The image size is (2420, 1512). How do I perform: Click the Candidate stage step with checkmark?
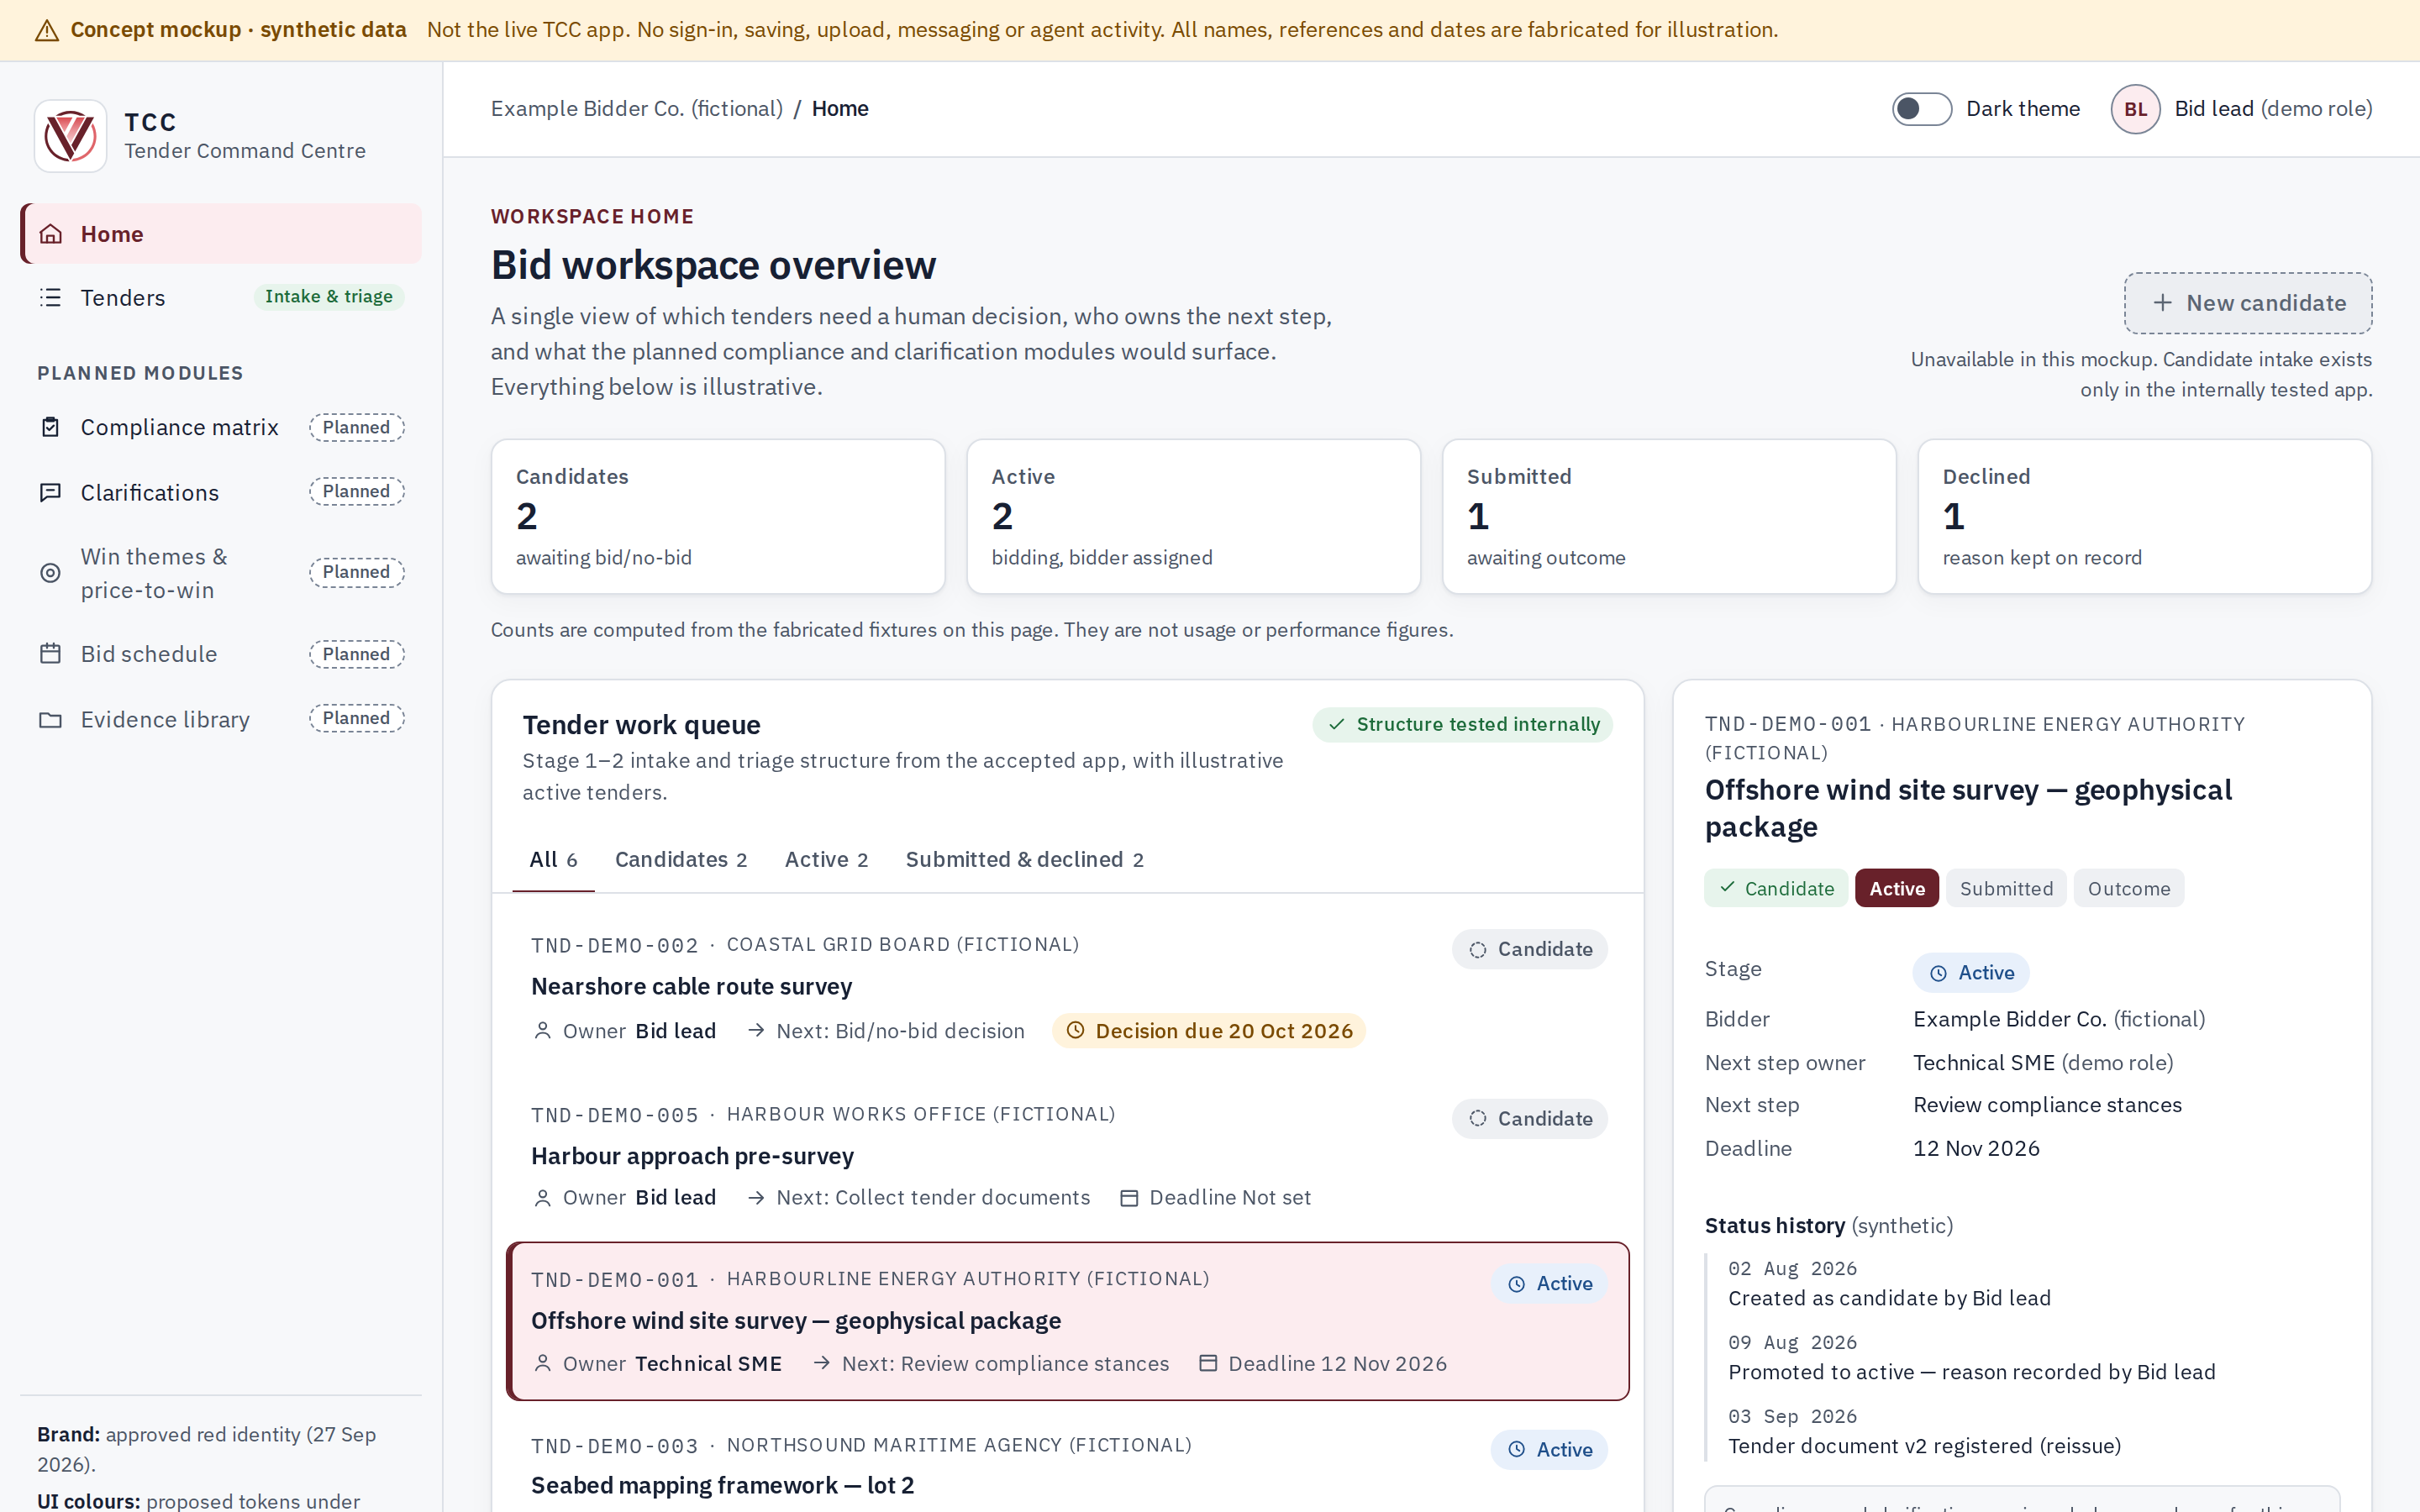1776,889
